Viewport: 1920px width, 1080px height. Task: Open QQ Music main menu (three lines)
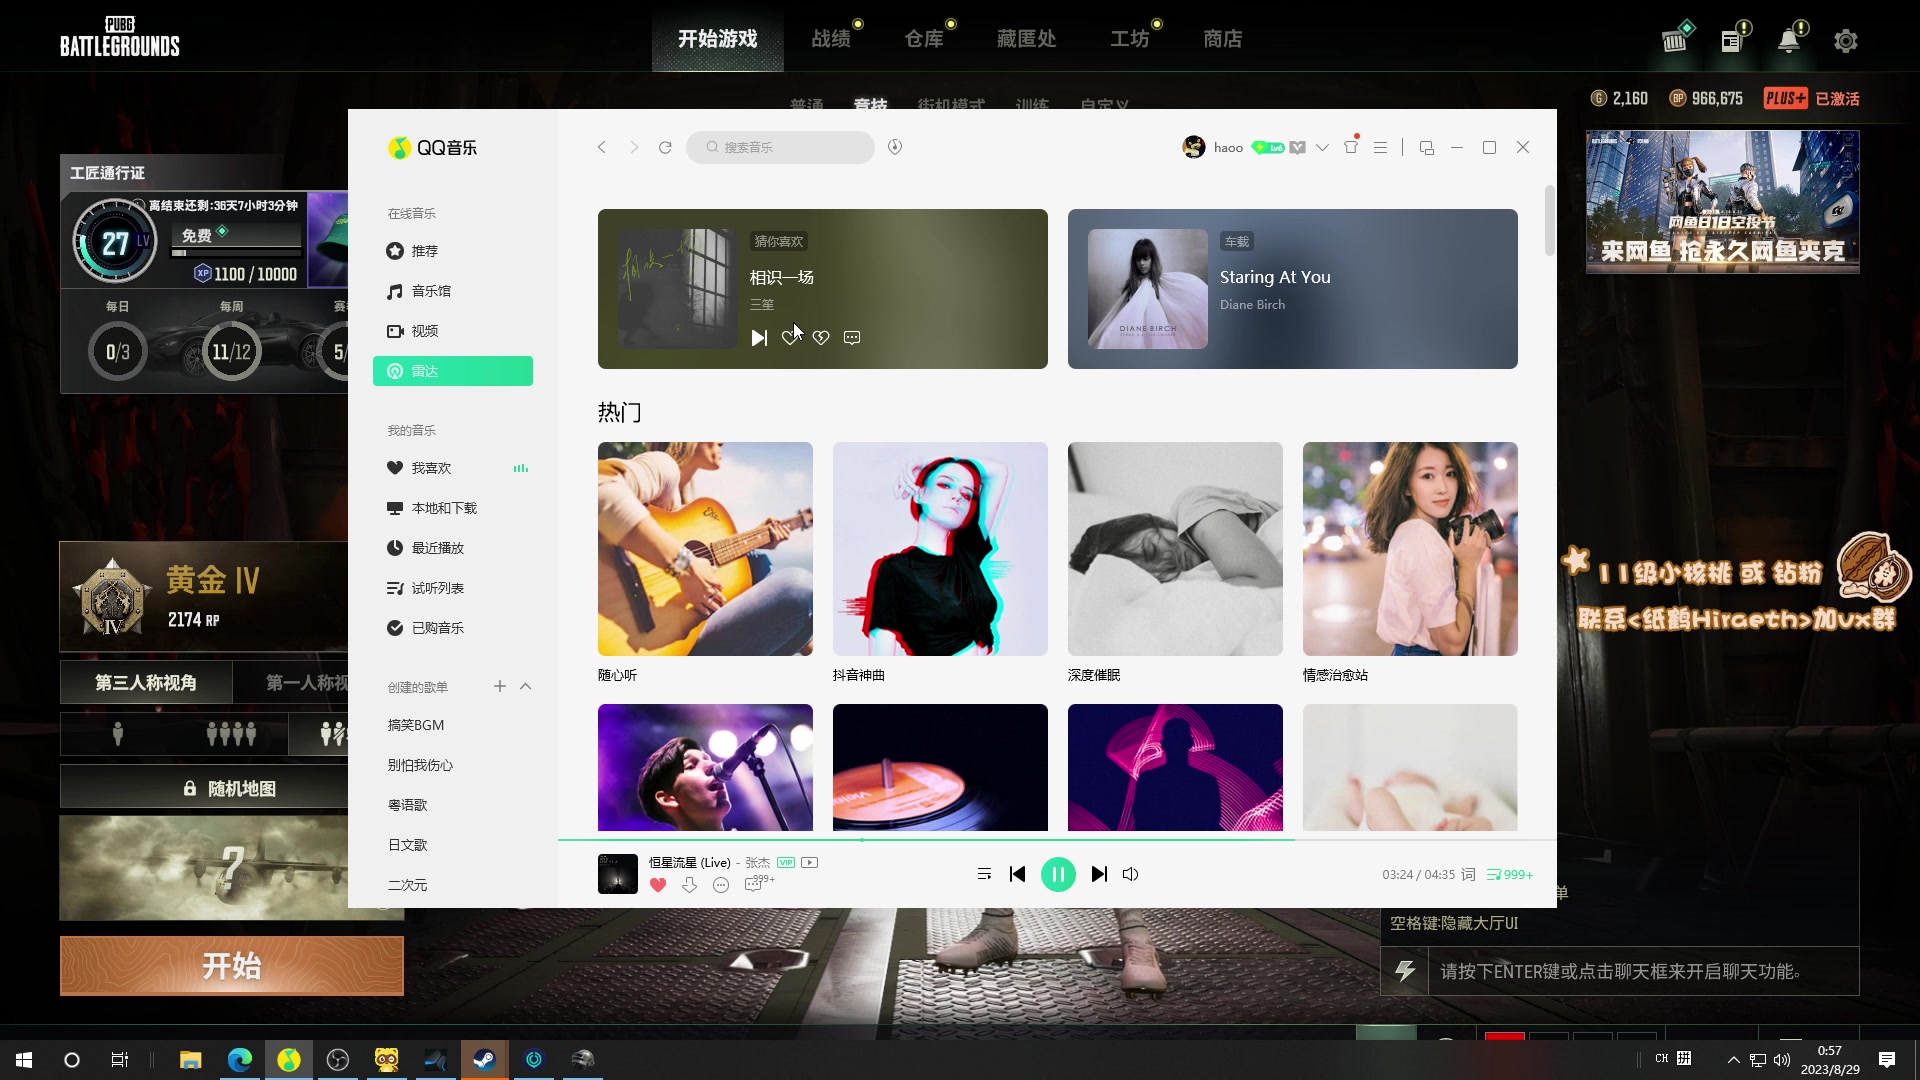1380,147
